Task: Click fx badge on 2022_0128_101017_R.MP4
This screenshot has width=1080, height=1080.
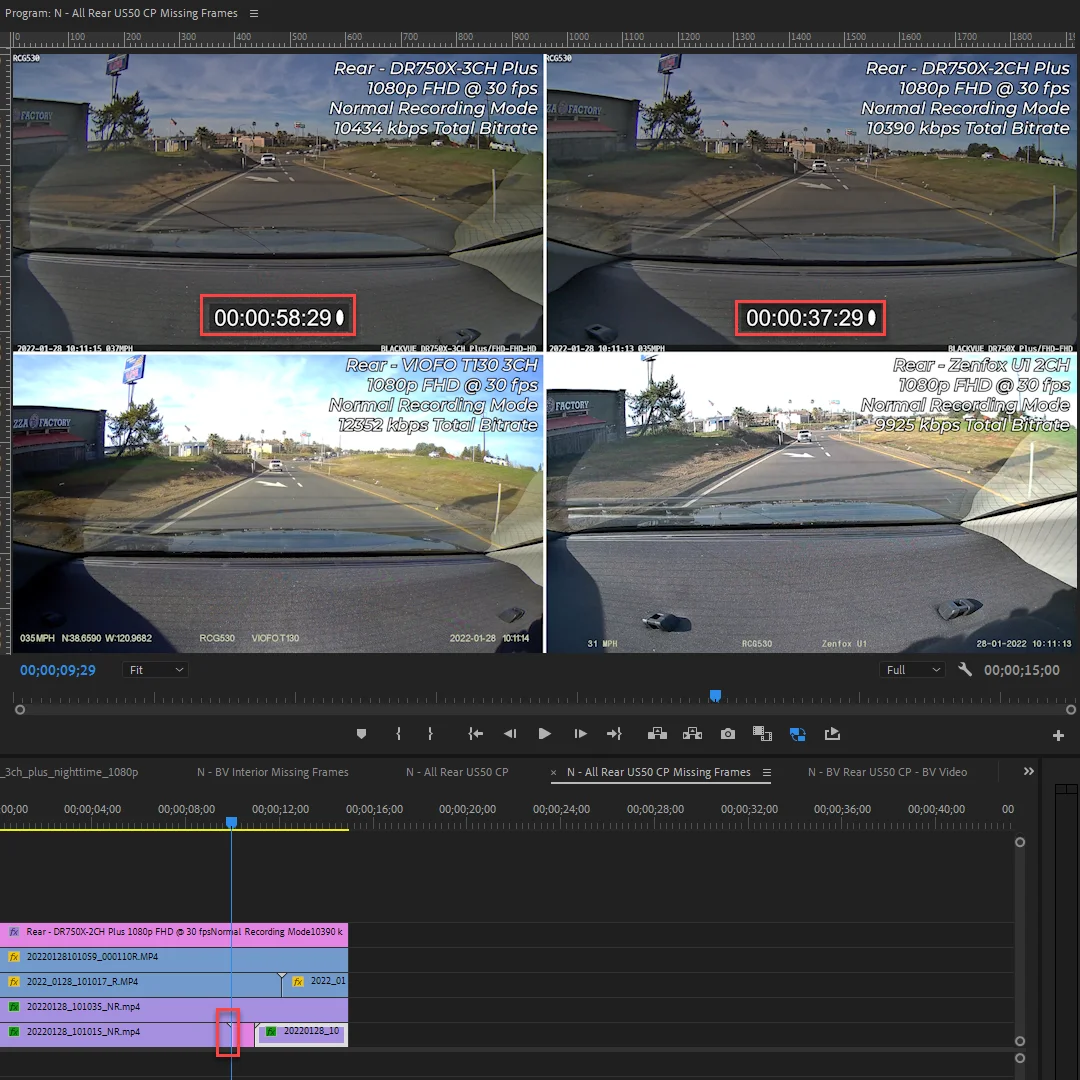Action: click(14, 982)
